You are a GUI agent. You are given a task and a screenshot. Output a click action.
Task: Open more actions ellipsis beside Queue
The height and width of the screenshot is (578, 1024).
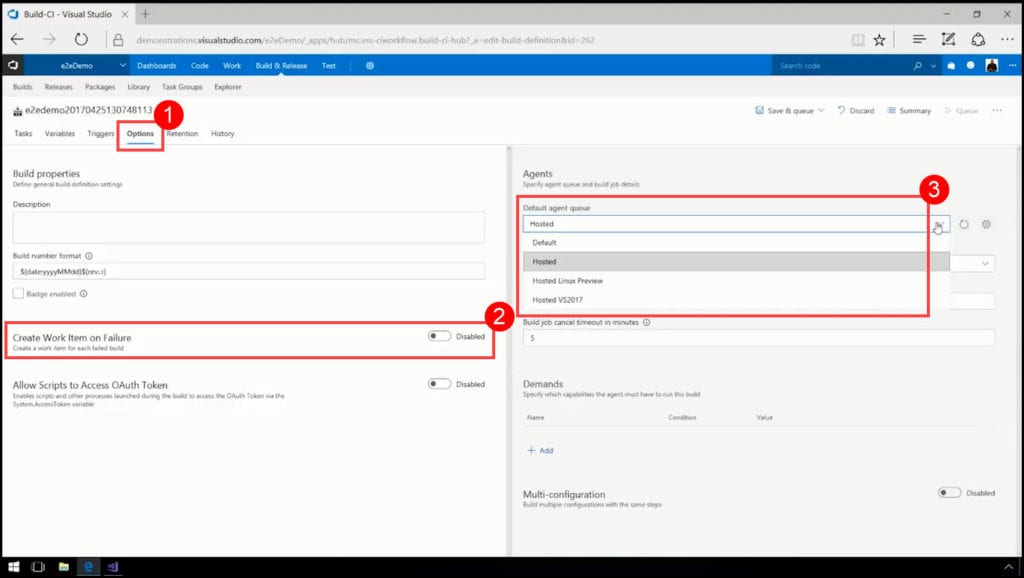(997, 110)
